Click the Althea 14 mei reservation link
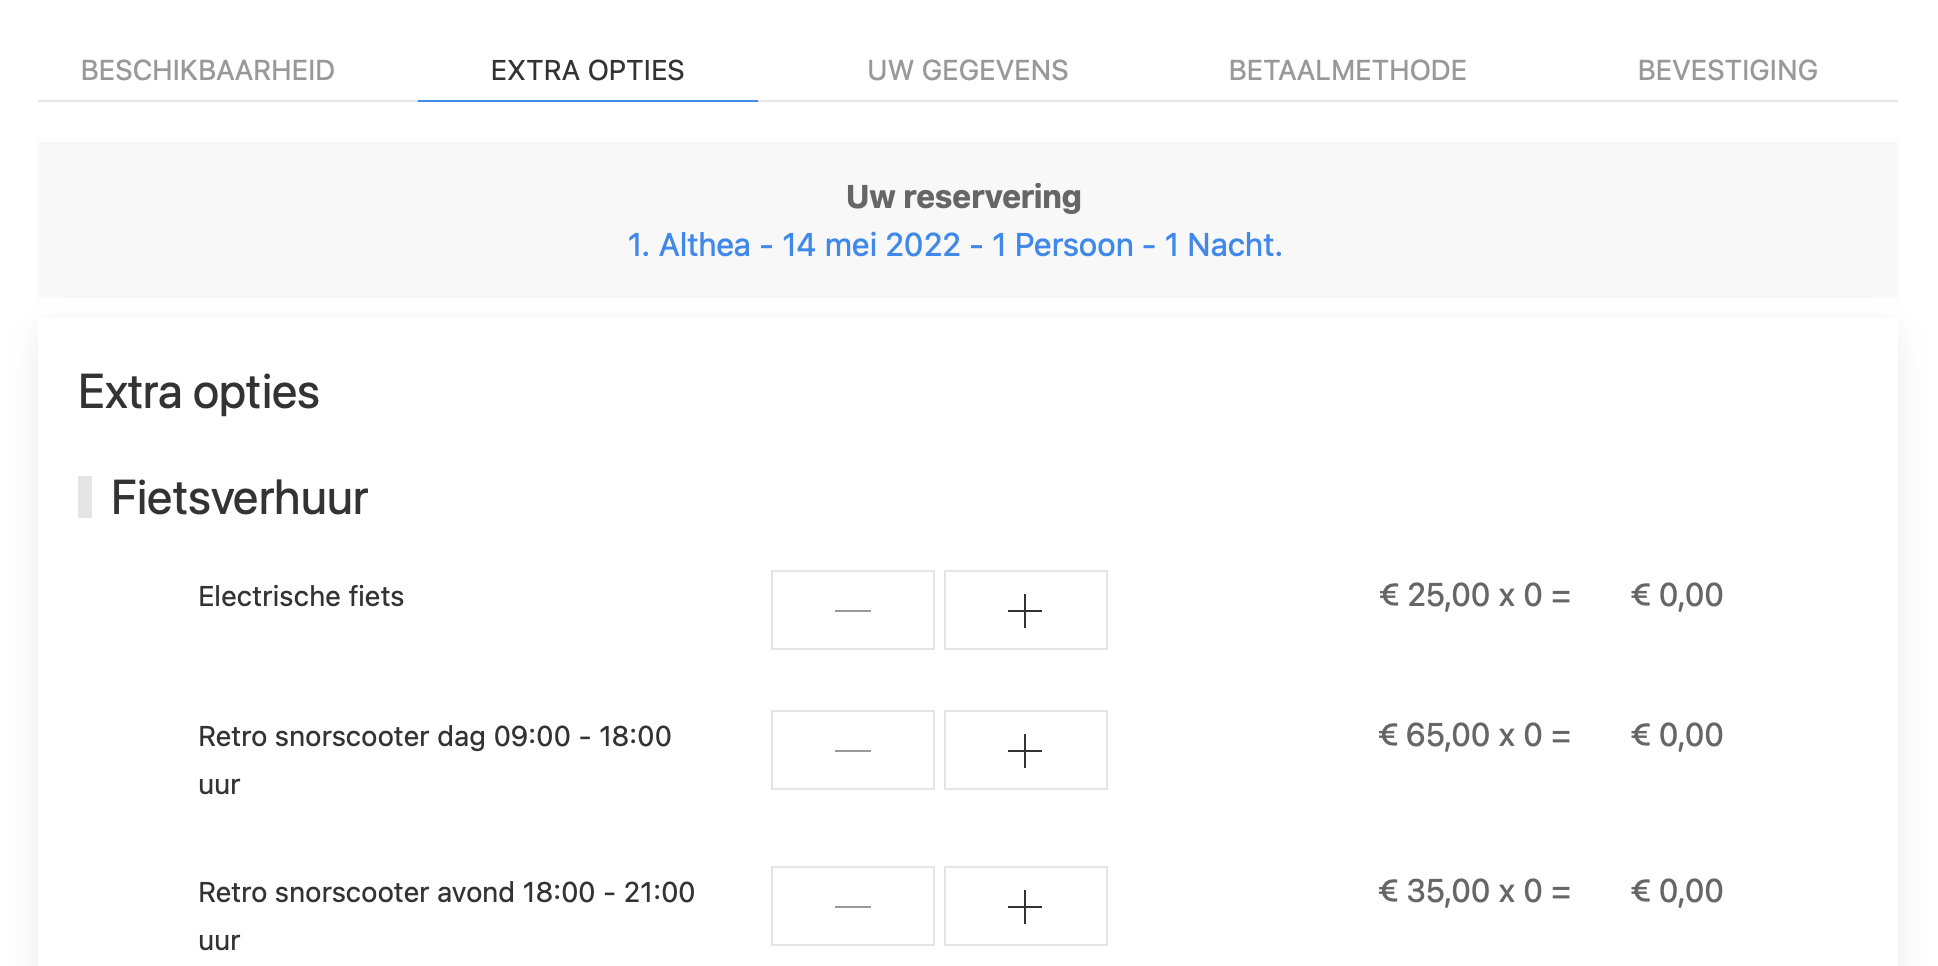This screenshot has height=966, width=1938. [x=954, y=245]
